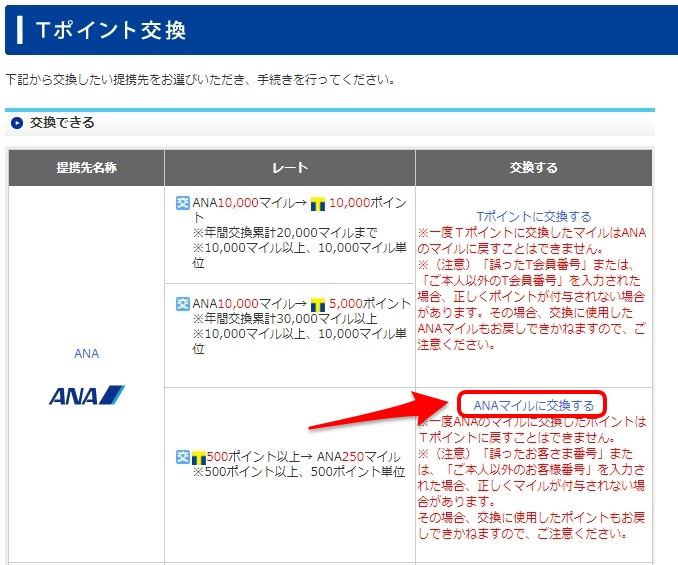Click T-Point flag icon before 10,000ポイント
Screen dimensions: 678x565
point(318,204)
